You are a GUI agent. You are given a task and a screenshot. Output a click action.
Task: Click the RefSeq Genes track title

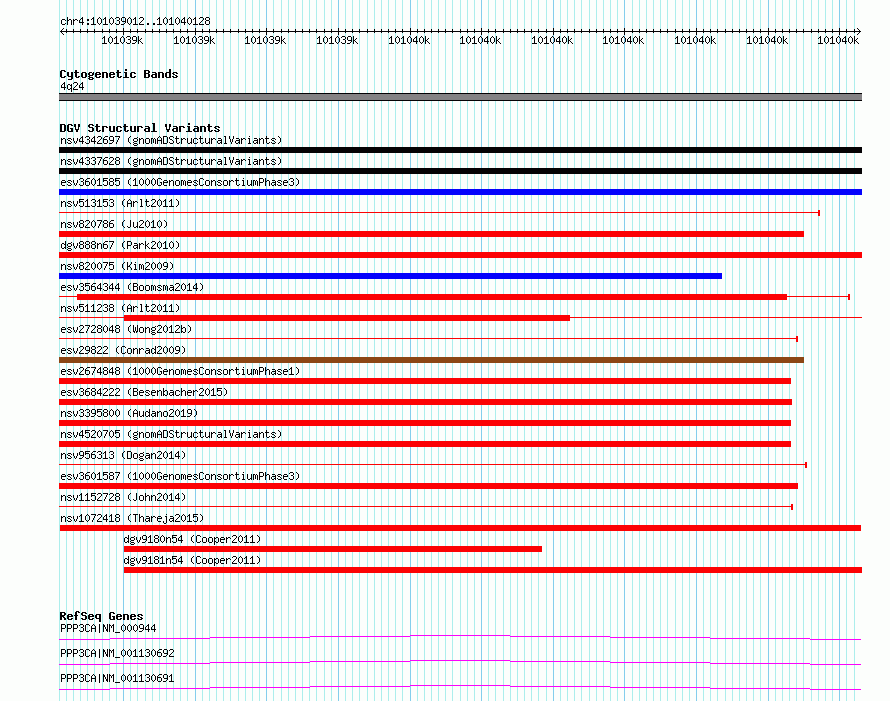pos(101,616)
